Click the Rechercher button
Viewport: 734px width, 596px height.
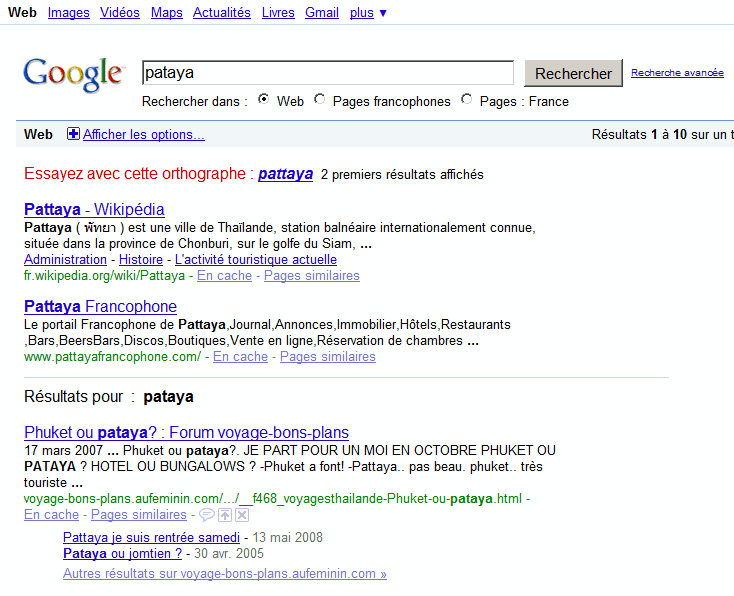[x=573, y=73]
